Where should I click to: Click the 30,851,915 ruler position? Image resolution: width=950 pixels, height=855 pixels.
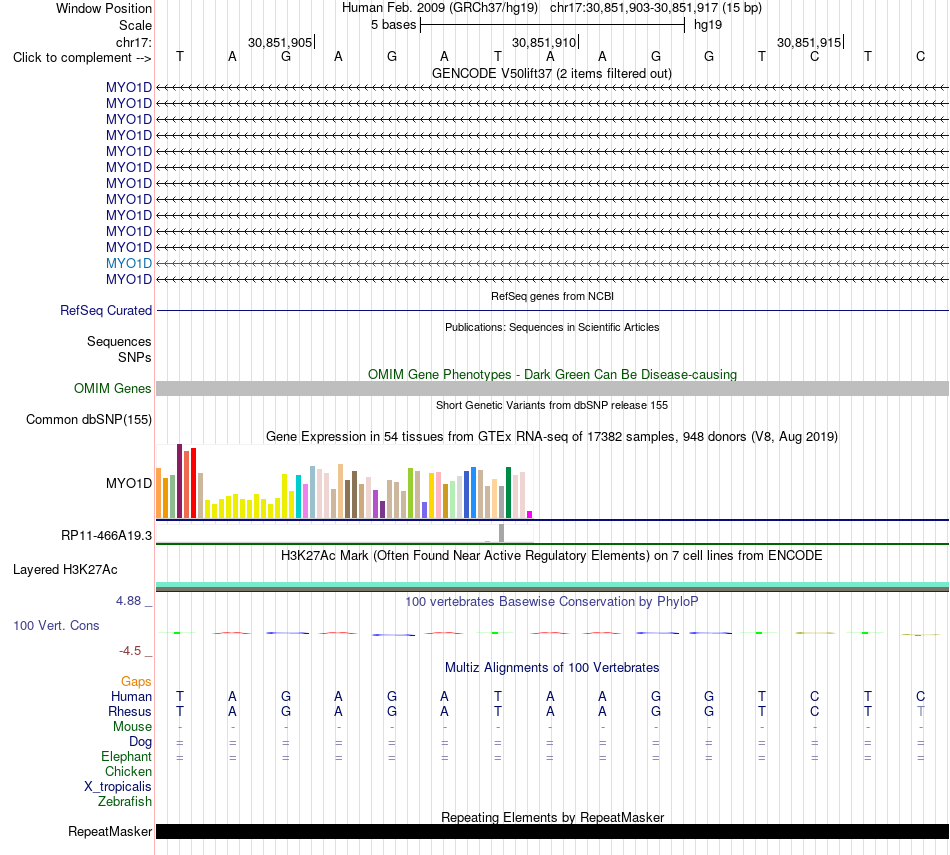809,42
